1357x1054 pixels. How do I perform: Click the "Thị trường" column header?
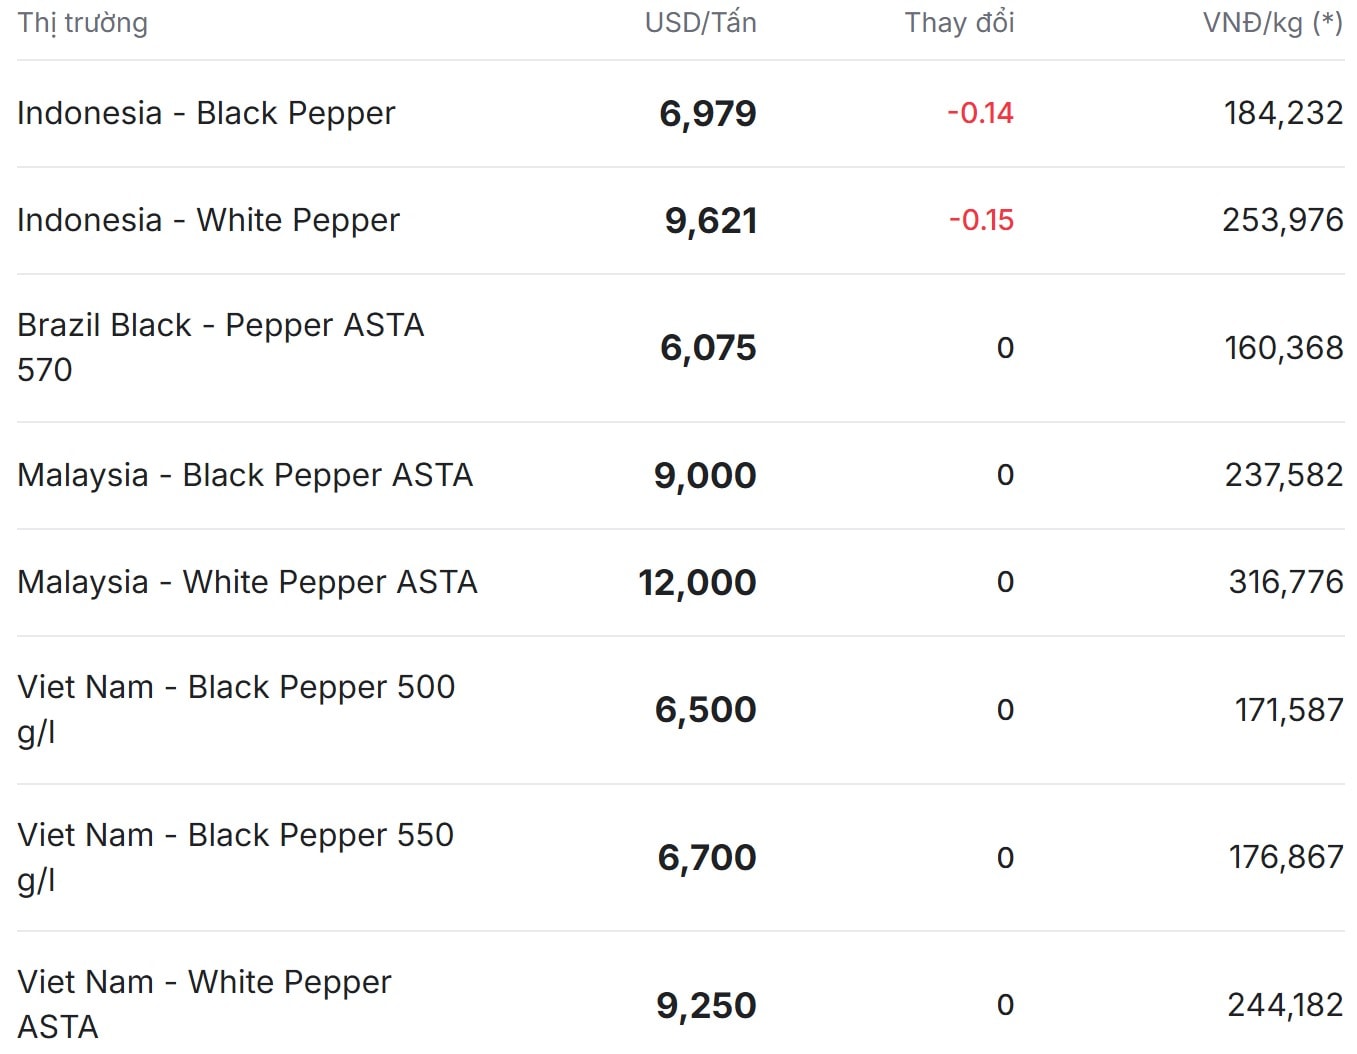(82, 23)
